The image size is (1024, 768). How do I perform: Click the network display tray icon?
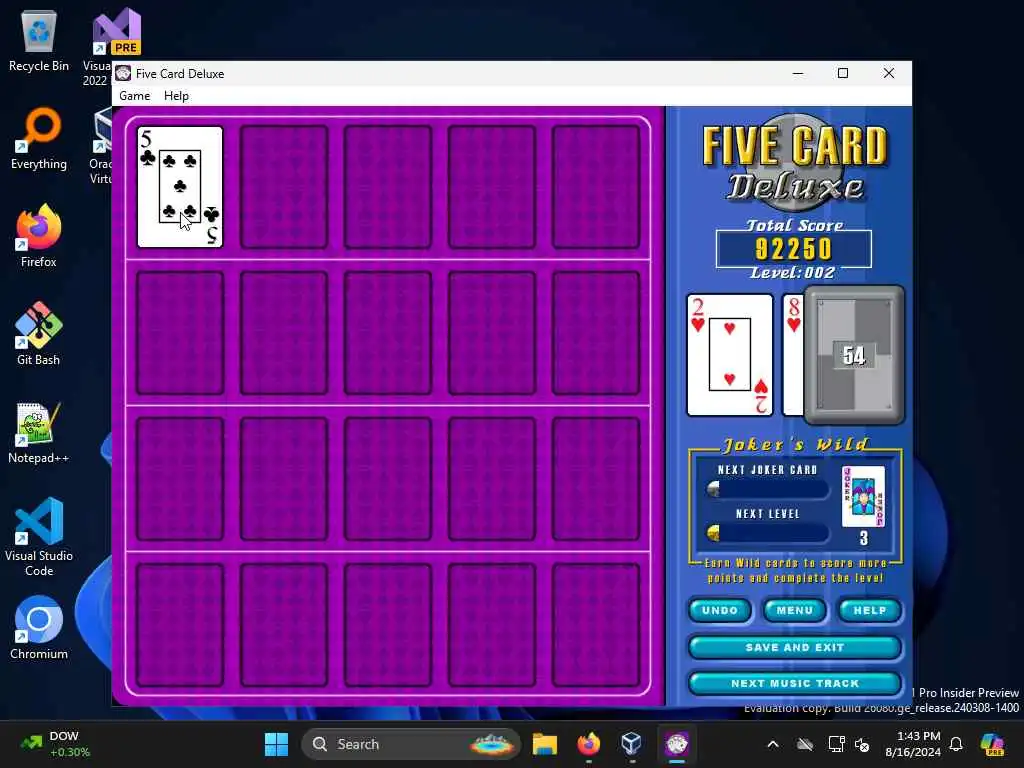coord(836,744)
